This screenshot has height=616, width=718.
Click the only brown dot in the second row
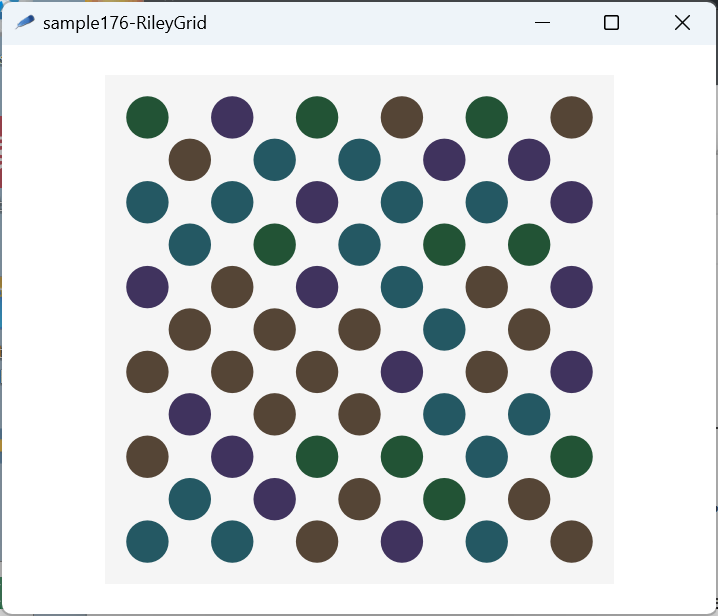pyautogui.click(x=190, y=160)
